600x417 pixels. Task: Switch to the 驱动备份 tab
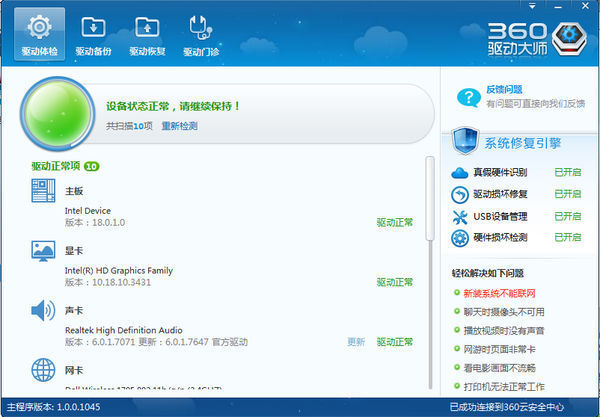tap(93, 36)
